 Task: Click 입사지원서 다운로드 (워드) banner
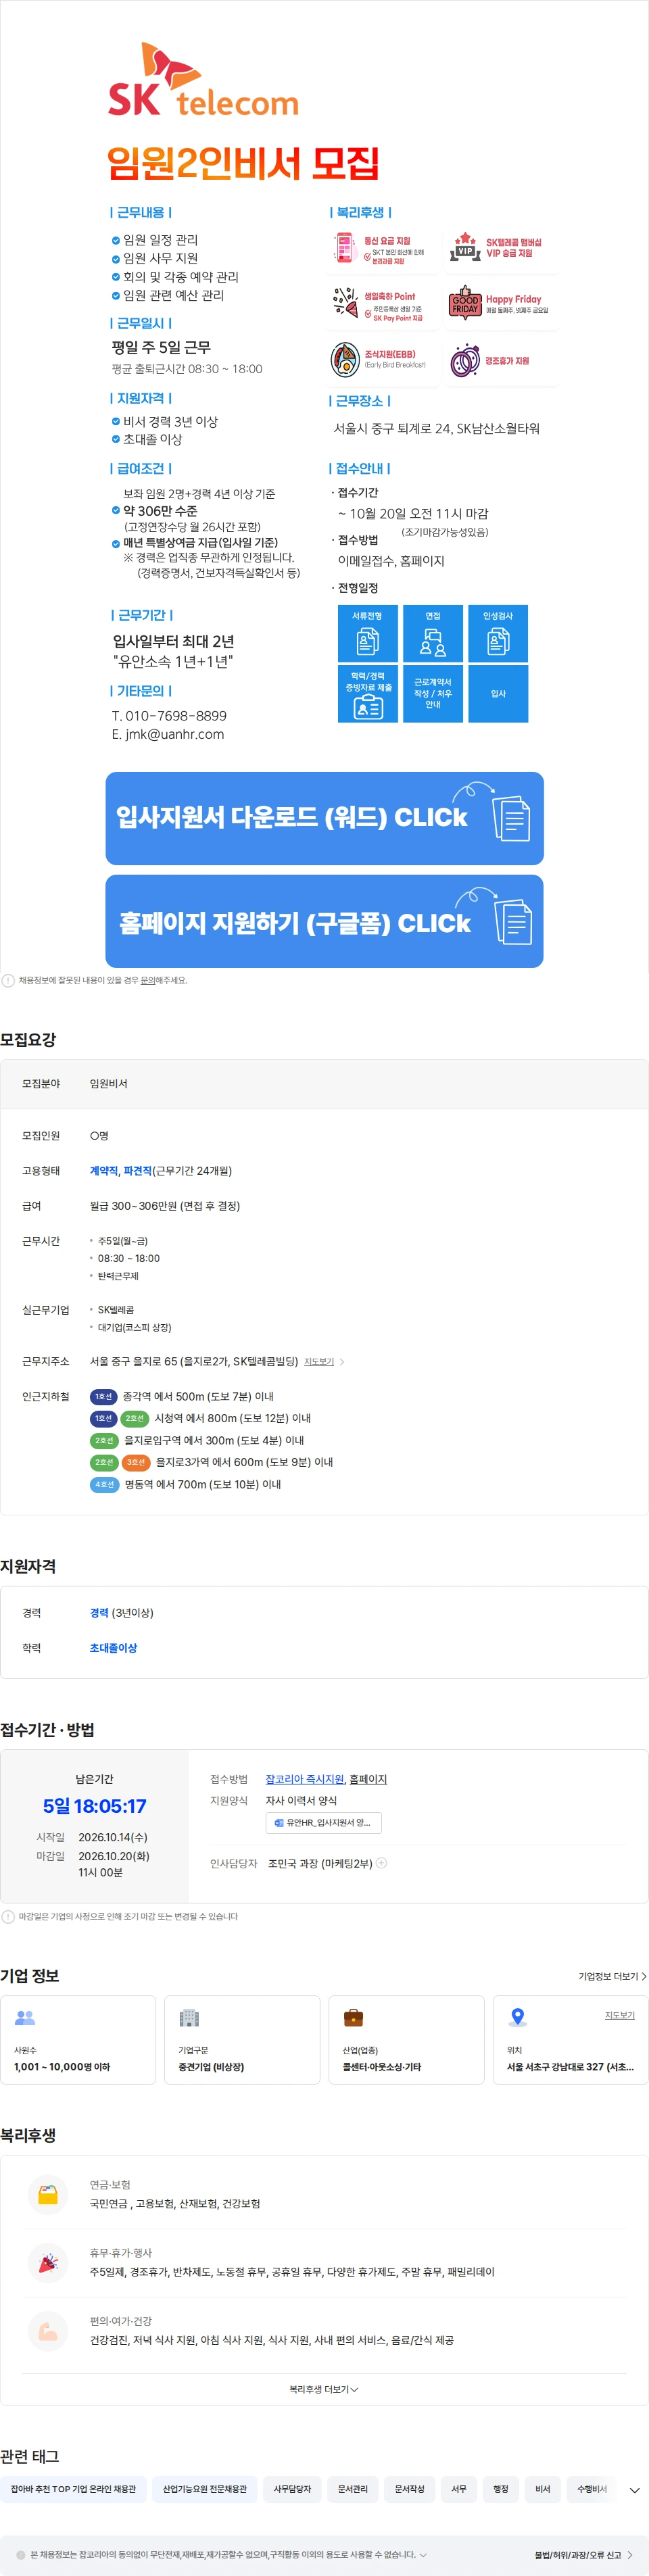point(325,818)
